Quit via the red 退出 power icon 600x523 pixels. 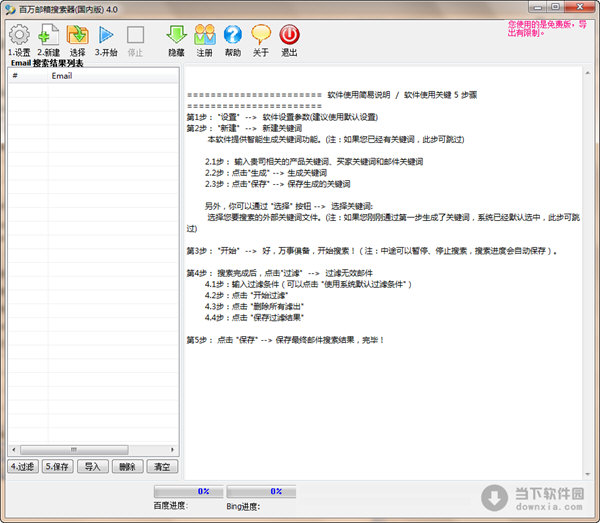tap(289, 34)
